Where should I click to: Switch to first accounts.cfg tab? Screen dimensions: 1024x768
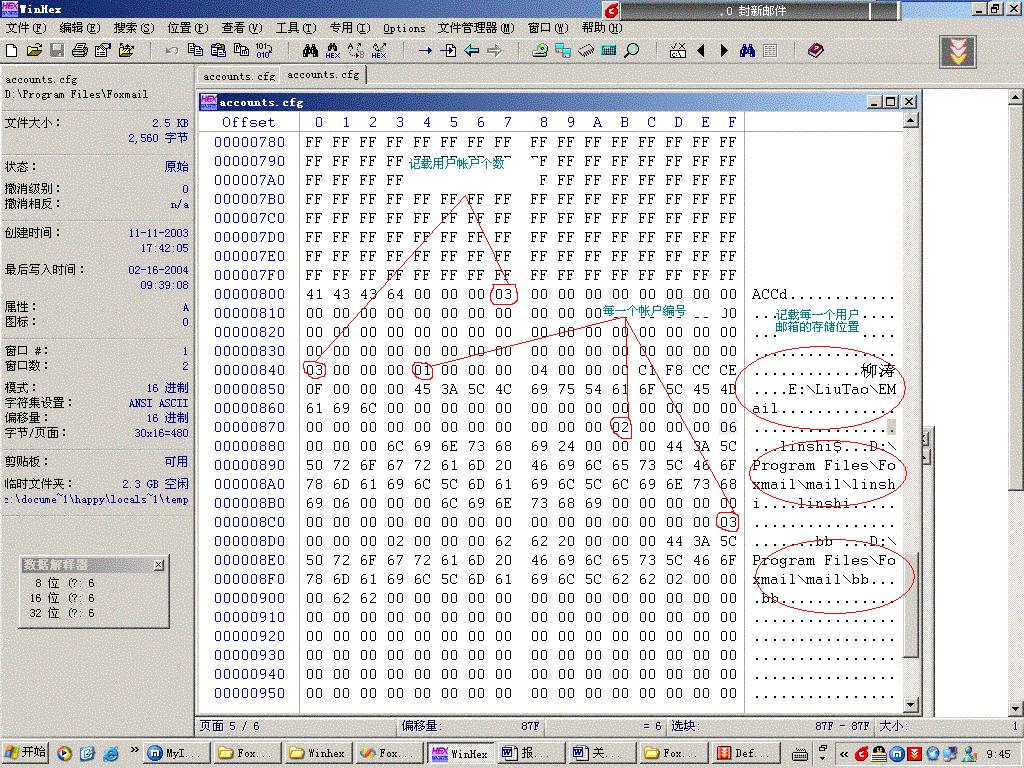click(239, 76)
